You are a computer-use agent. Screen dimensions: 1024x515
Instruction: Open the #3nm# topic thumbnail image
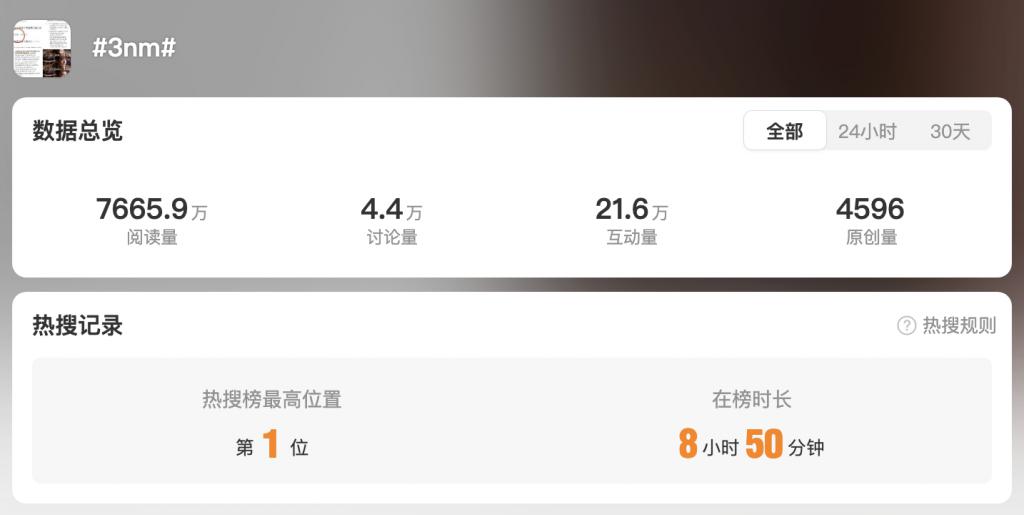point(42,49)
